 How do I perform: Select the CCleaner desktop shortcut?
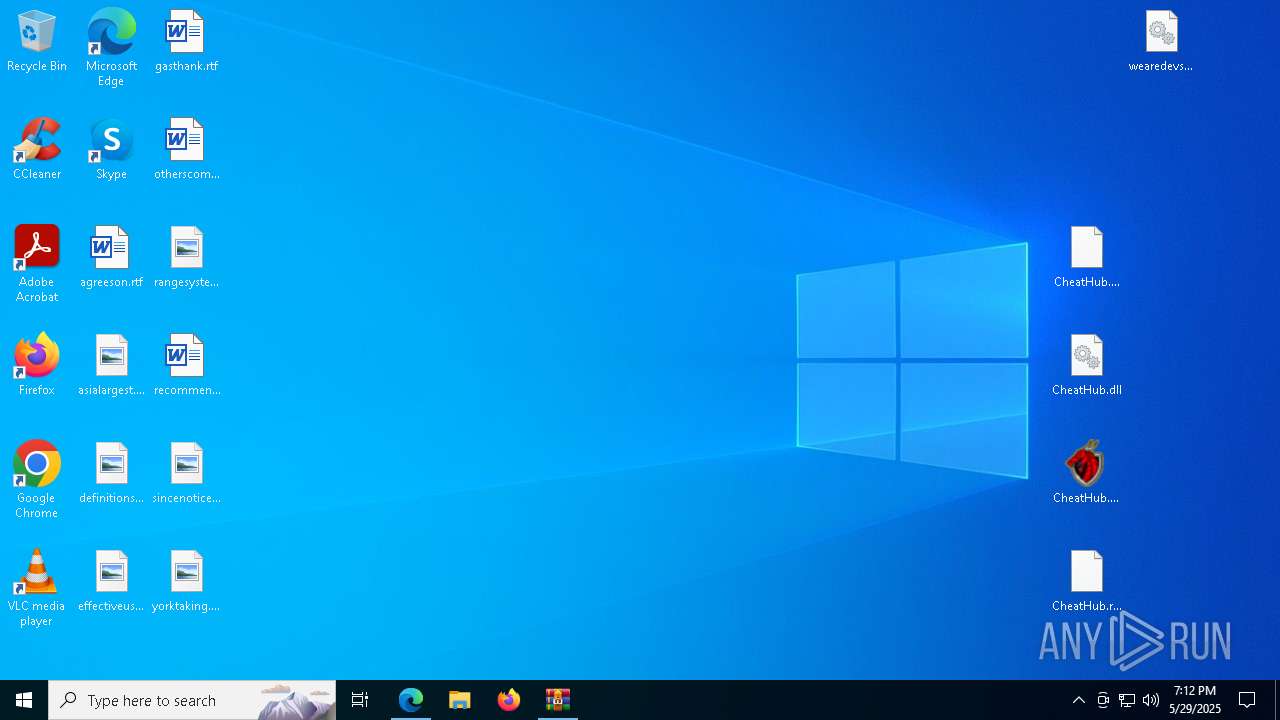coord(37,150)
